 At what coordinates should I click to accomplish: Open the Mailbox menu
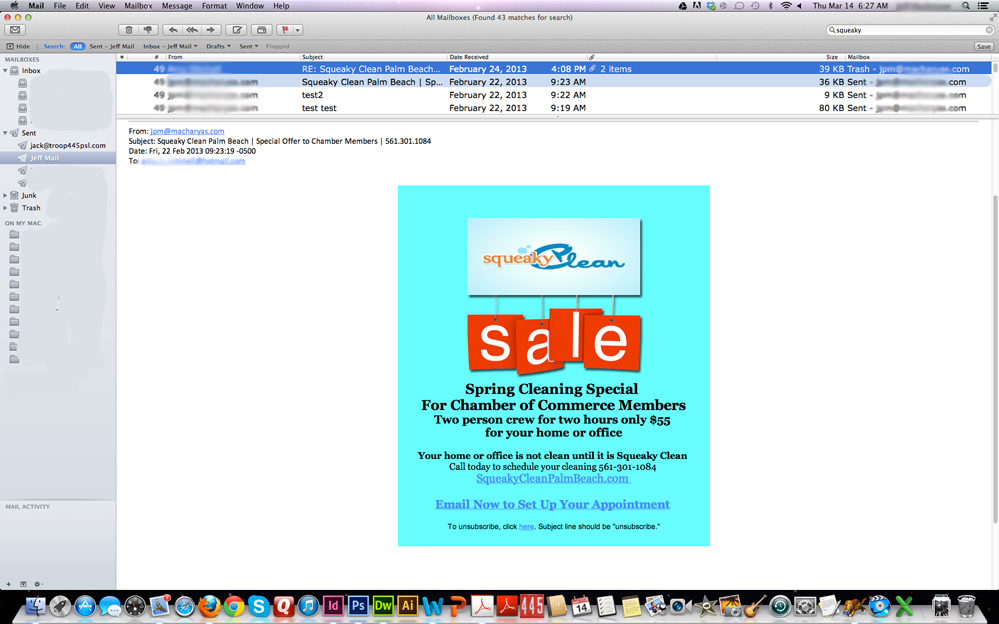tap(138, 6)
